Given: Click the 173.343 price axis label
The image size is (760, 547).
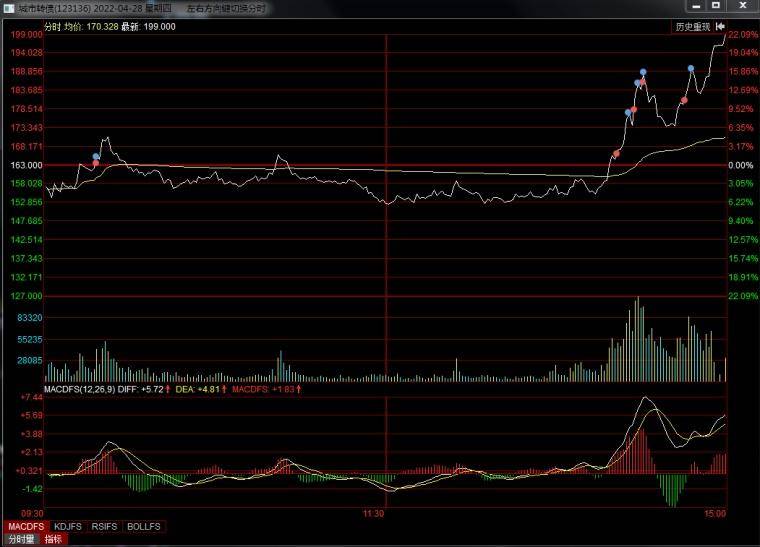Looking at the screenshot, I should 27,128.
